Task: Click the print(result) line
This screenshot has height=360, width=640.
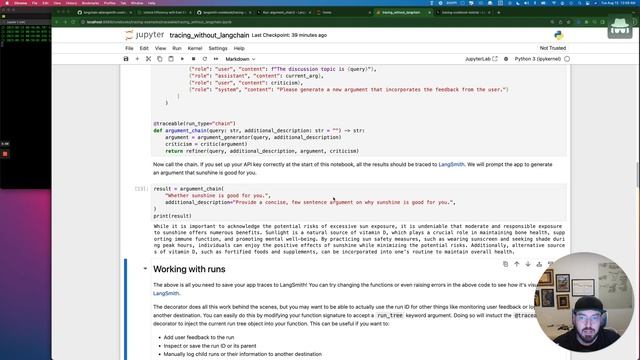Action: click(172, 216)
